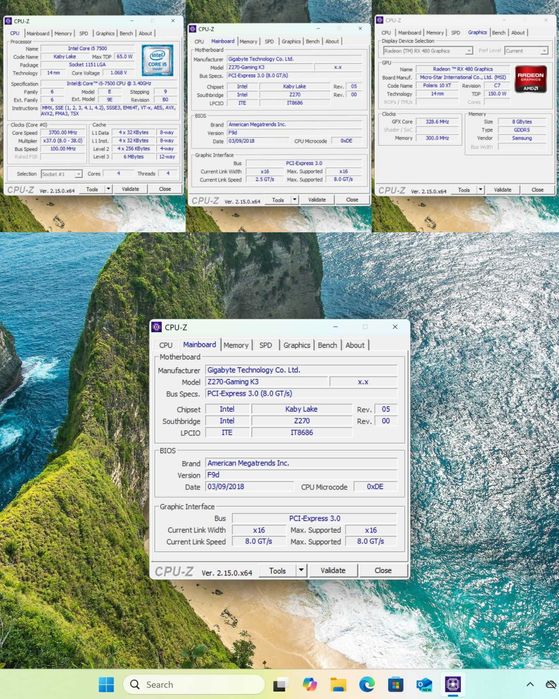This screenshot has height=699, width=559.
Task: Click the Socket 1151 LGA package value
Action: coord(87,65)
